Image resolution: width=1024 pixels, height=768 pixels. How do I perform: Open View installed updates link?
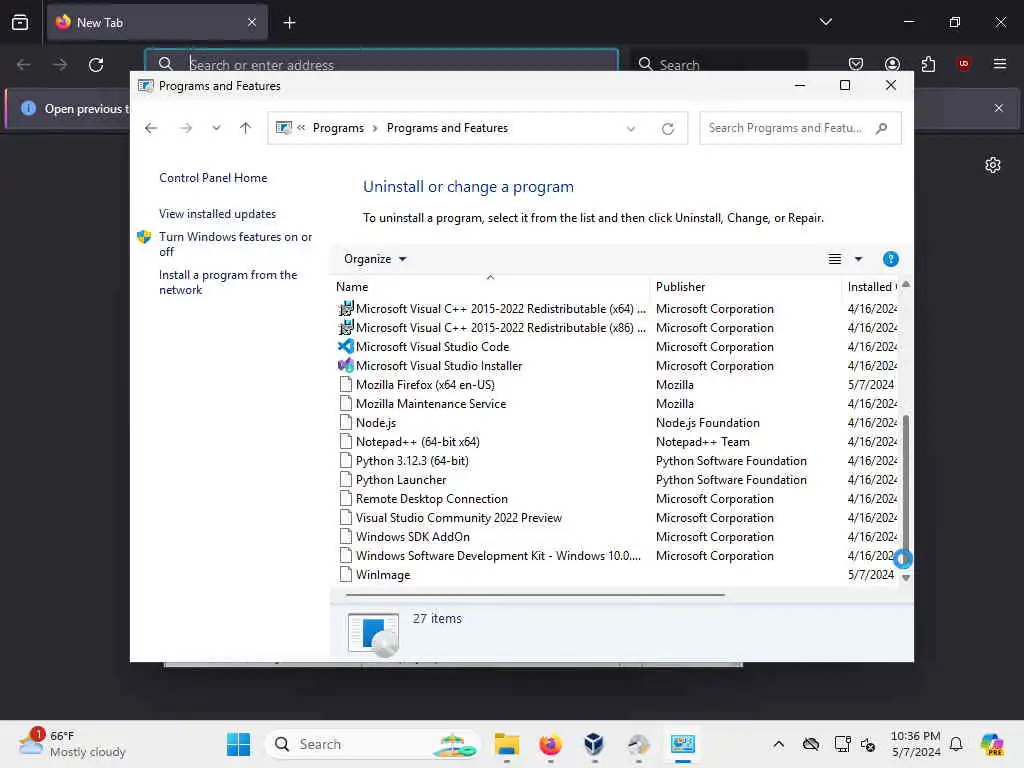click(217, 214)
